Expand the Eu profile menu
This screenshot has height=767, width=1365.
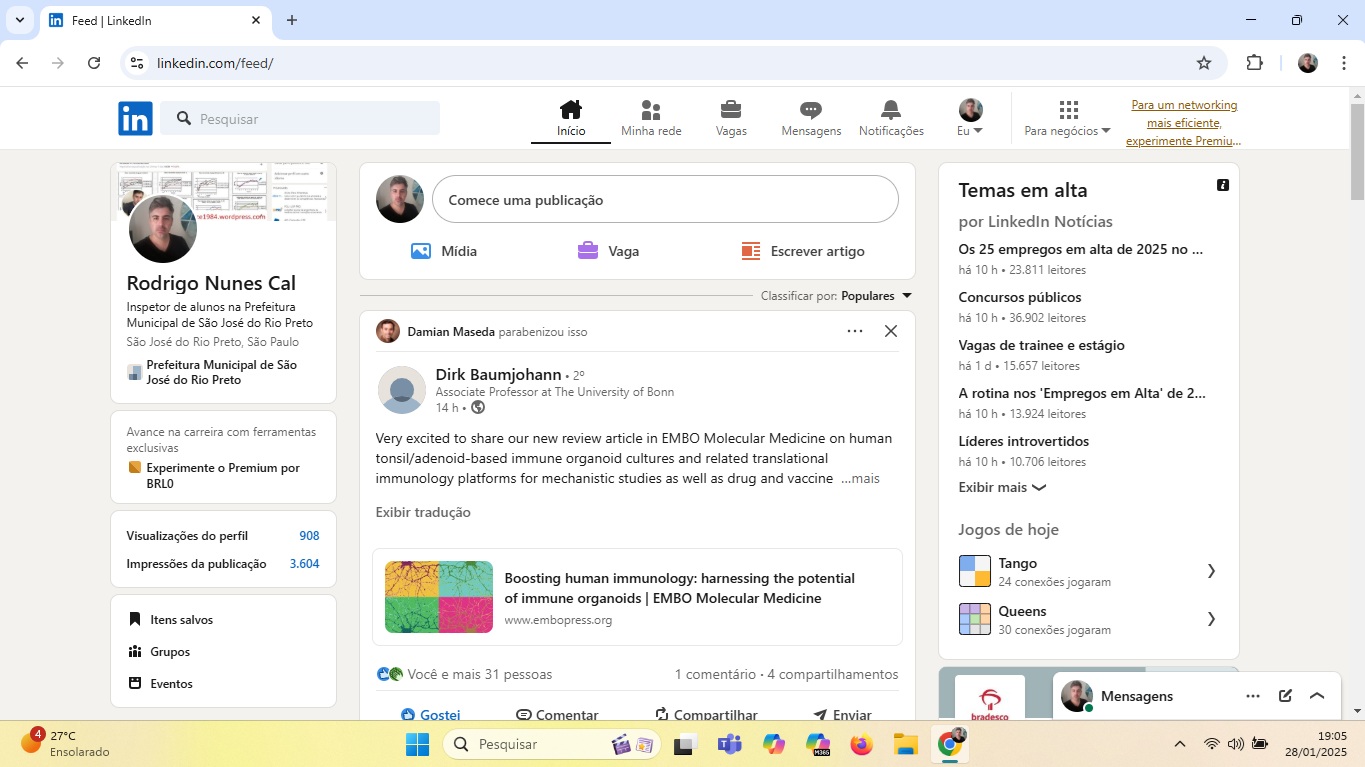pyautogui.click(x=970, y=119)
